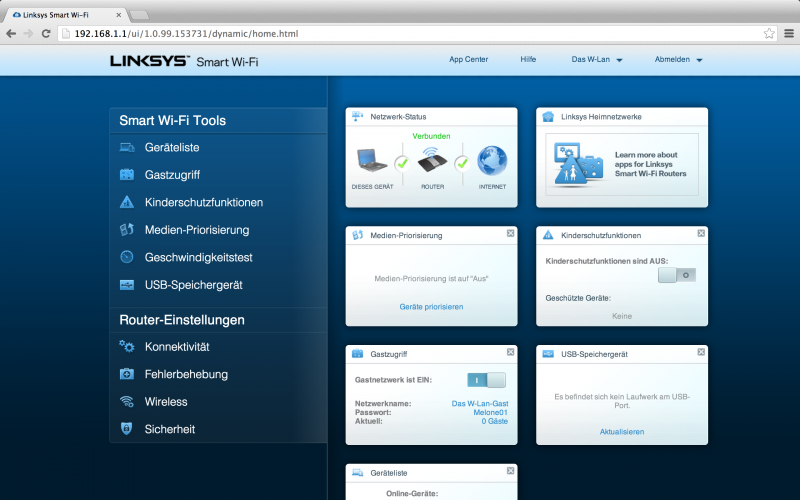The height and width of the screenshot is (500, 800).
Task: Click the Kinderschutzfunktionen warning triangle icon in sidebar
Action: [x=127, y=202]
